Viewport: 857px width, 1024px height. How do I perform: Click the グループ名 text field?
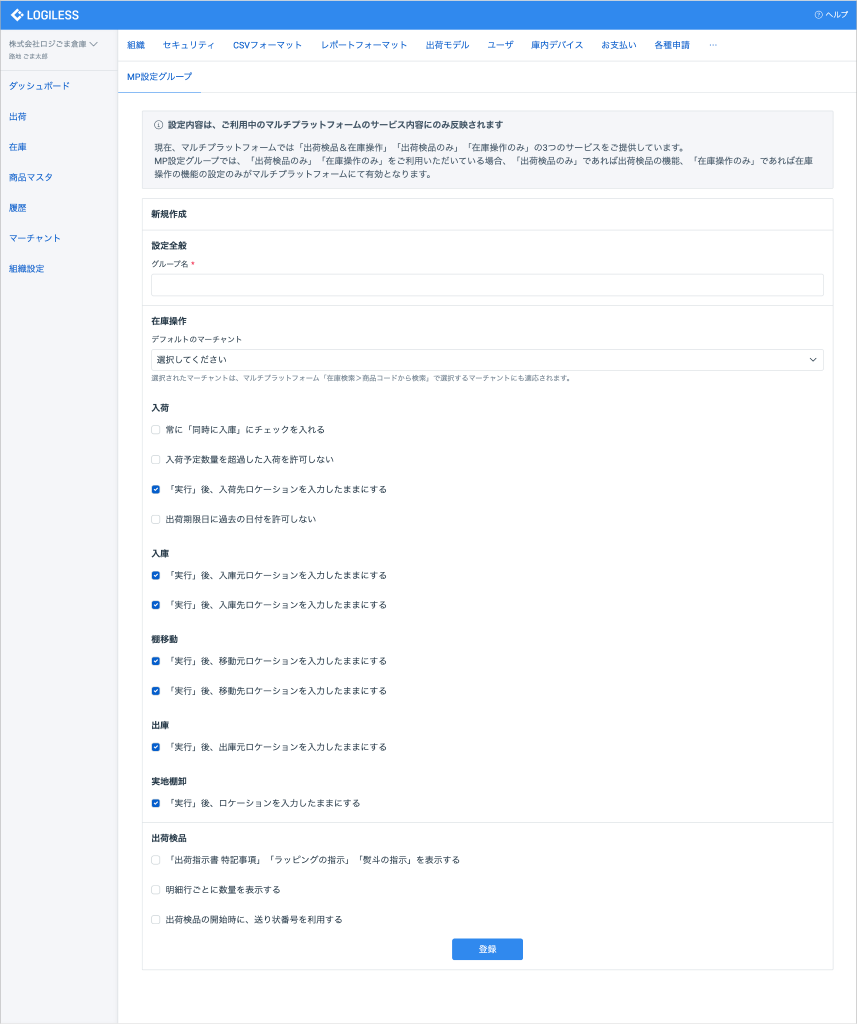point(487,285)
